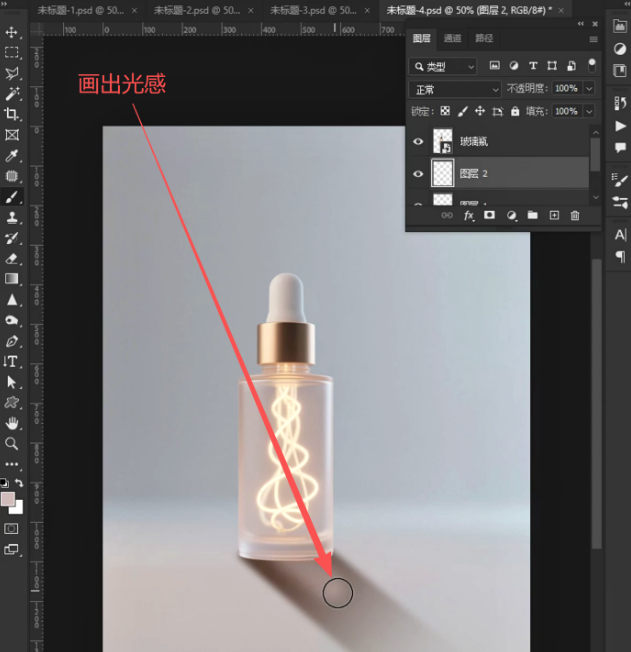Select the Sponge/Dodge tool
Screen dimensions: 631x652
pyautogui.click(x=11, y=320)
